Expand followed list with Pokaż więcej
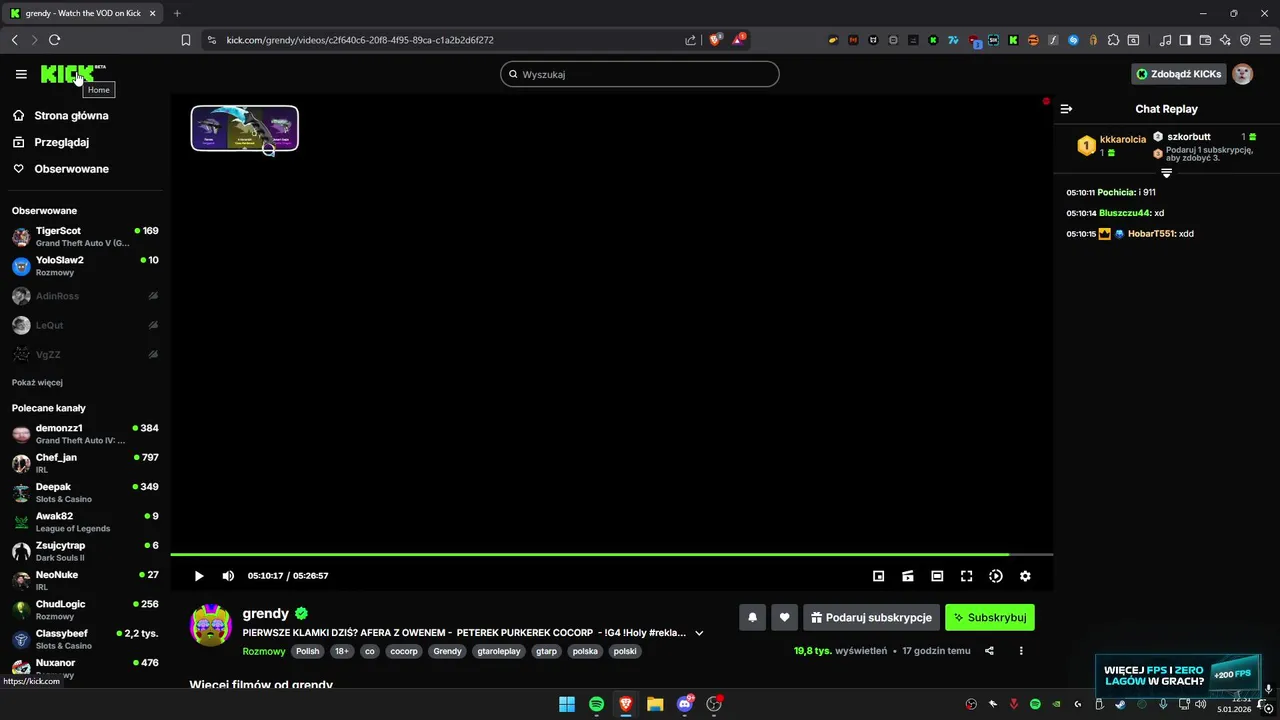The width and height of the screenshot is (1280, 720). (x=37, y=383)
